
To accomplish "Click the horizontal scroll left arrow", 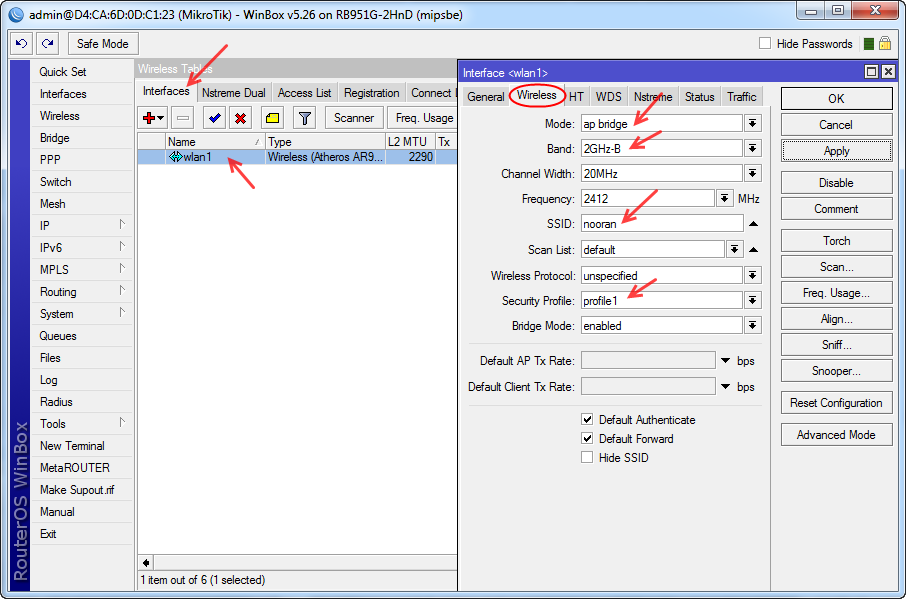I will (146, 562).
